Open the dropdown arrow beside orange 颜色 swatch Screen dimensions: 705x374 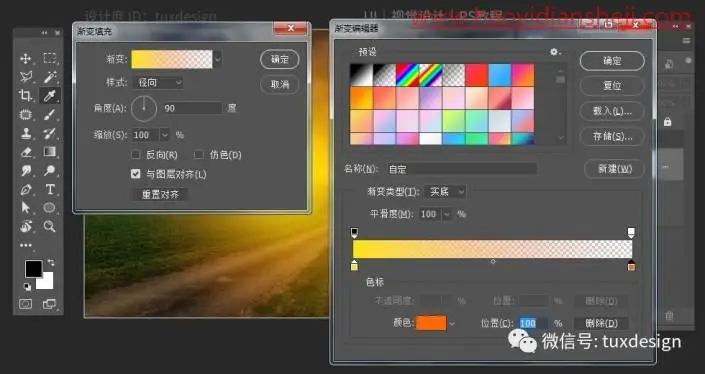pyautogui.click(x=452, y=324)
